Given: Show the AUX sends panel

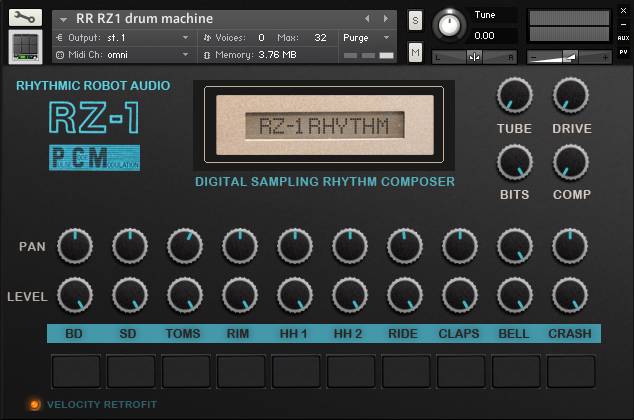Looking at the screenshot, I should (623, 38).
